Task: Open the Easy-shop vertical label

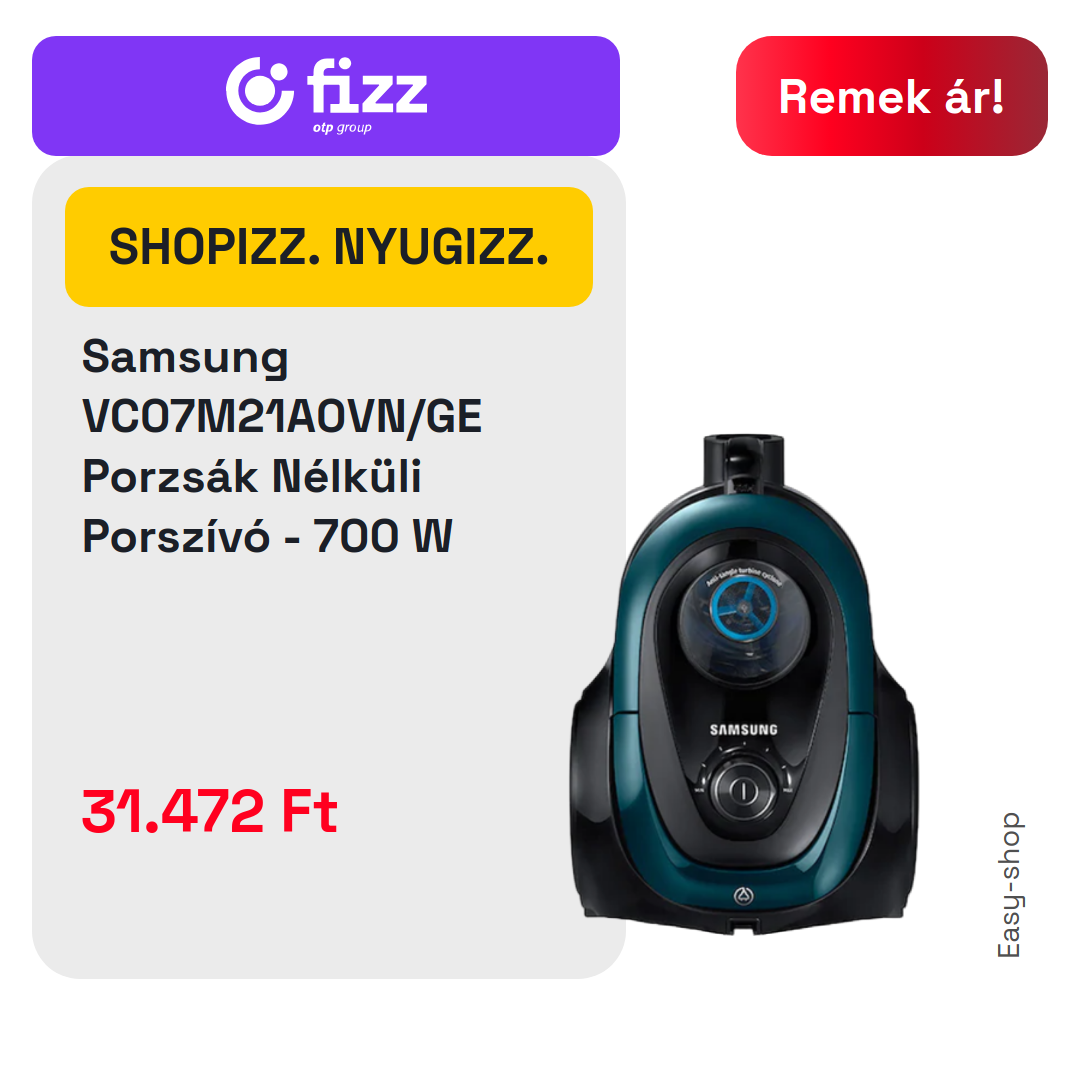Action: point(1009,884)
